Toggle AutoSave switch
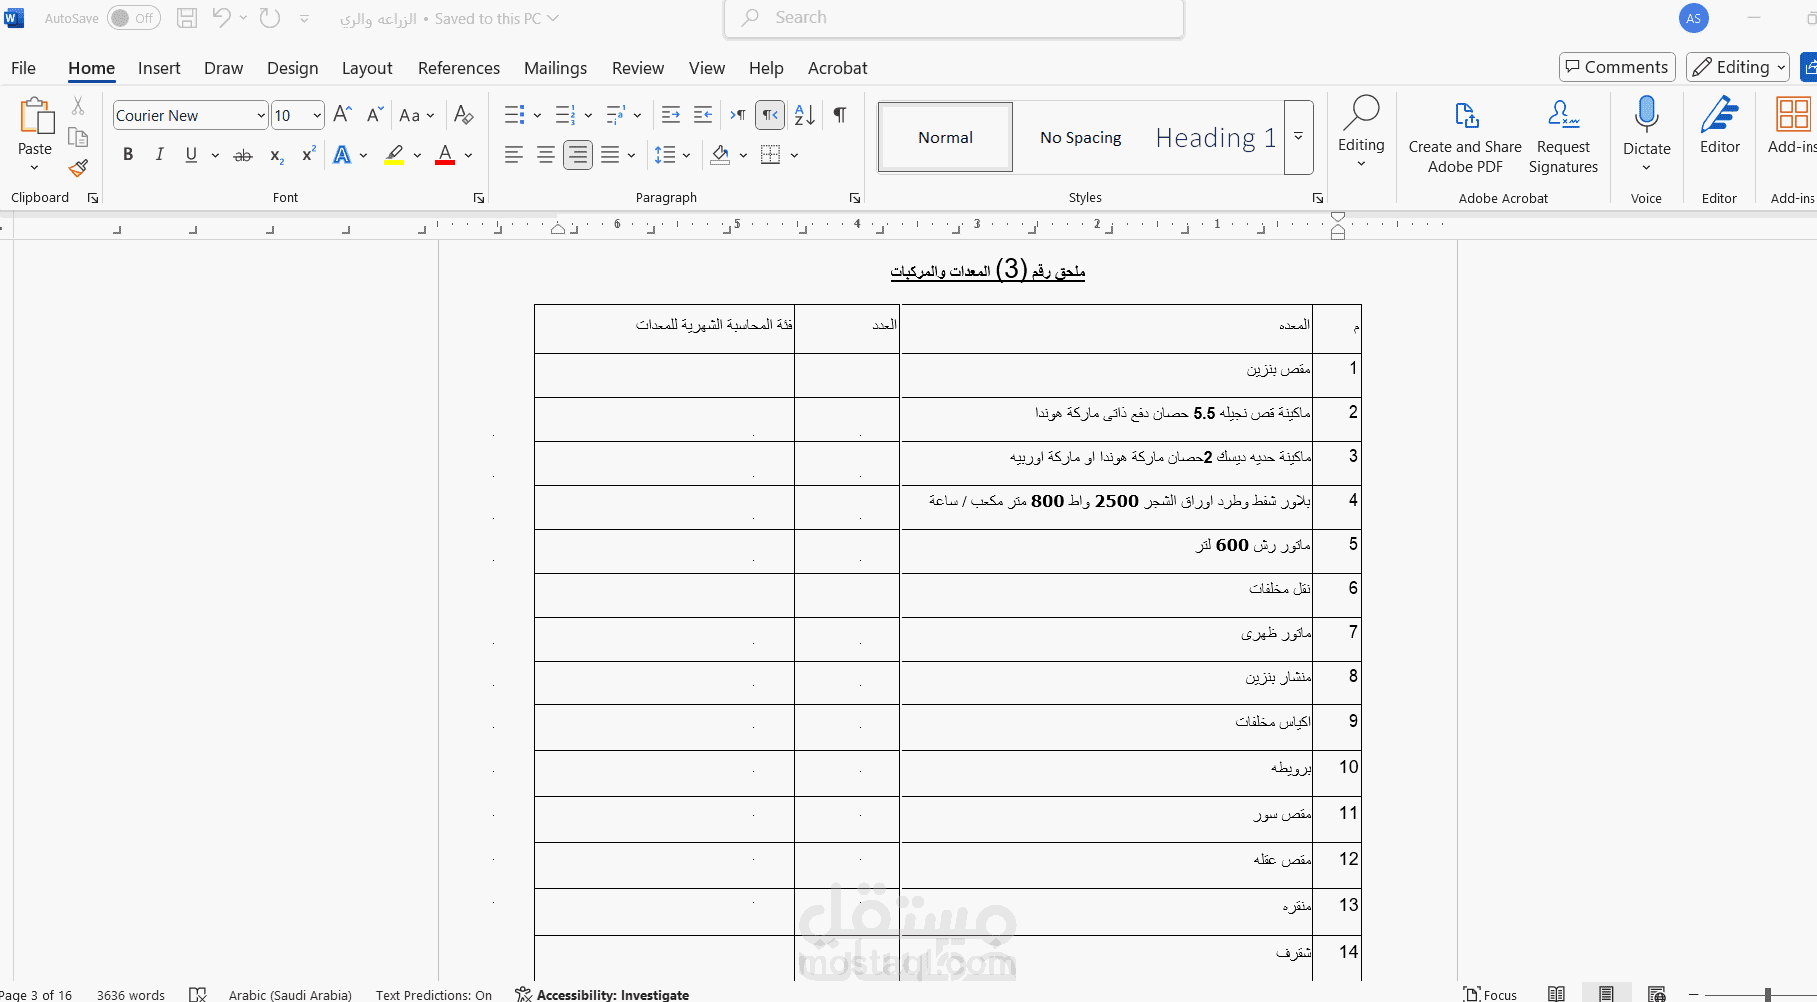 (134, 18)
